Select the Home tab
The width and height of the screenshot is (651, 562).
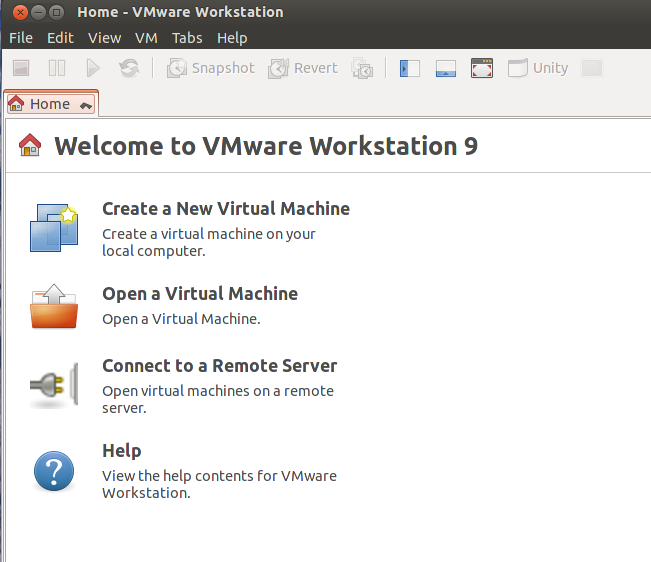click(x=51, y=104)
